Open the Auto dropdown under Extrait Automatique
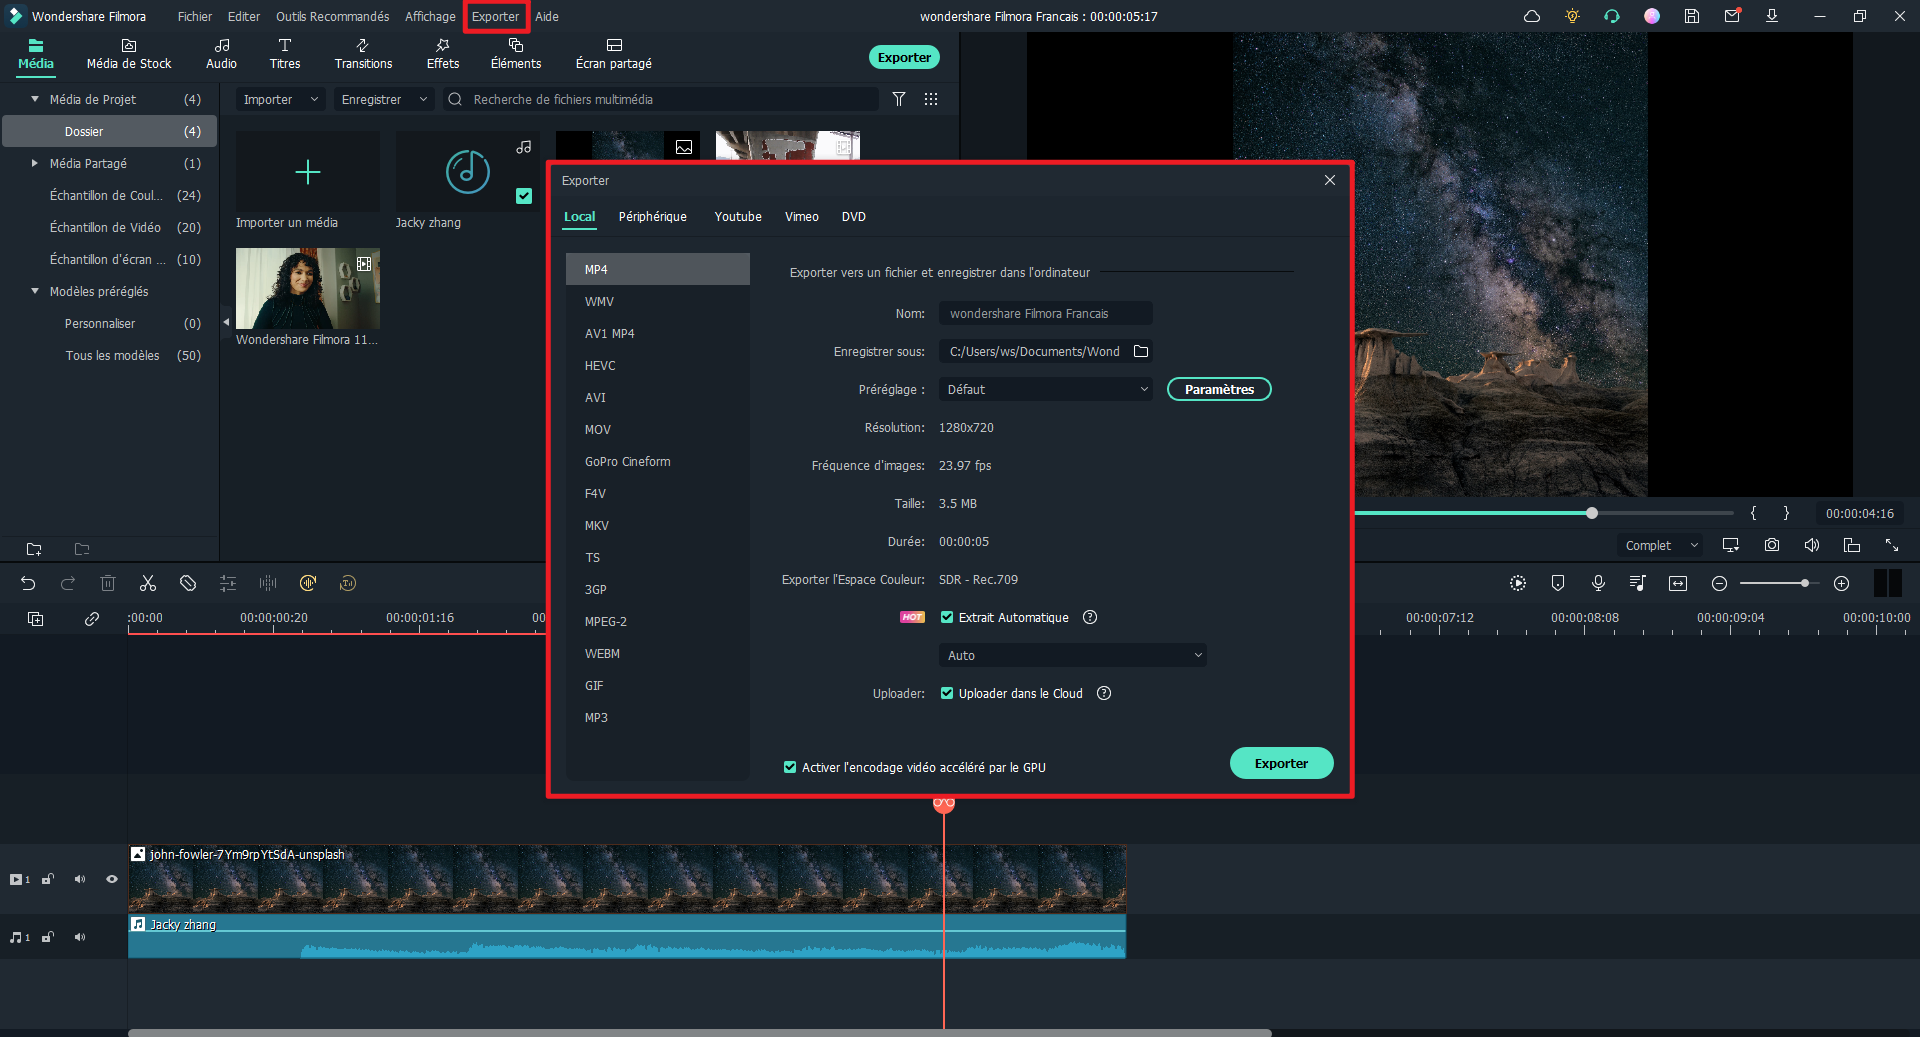The image size is (1920, 1037). tap(1072, 655)
